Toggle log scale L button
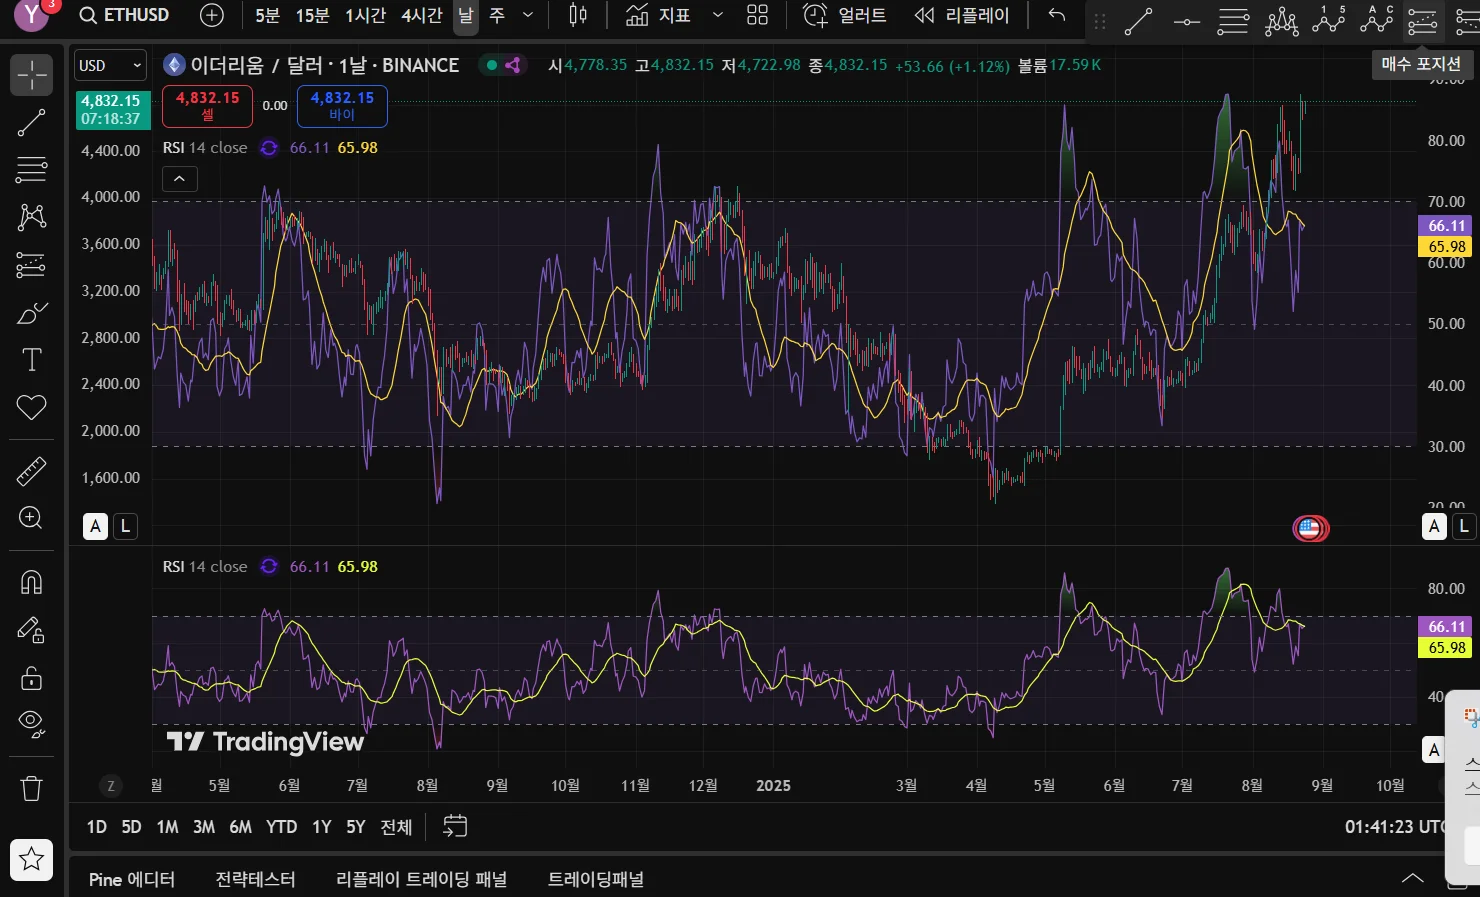1480x897 pixels. pos(125,526)
